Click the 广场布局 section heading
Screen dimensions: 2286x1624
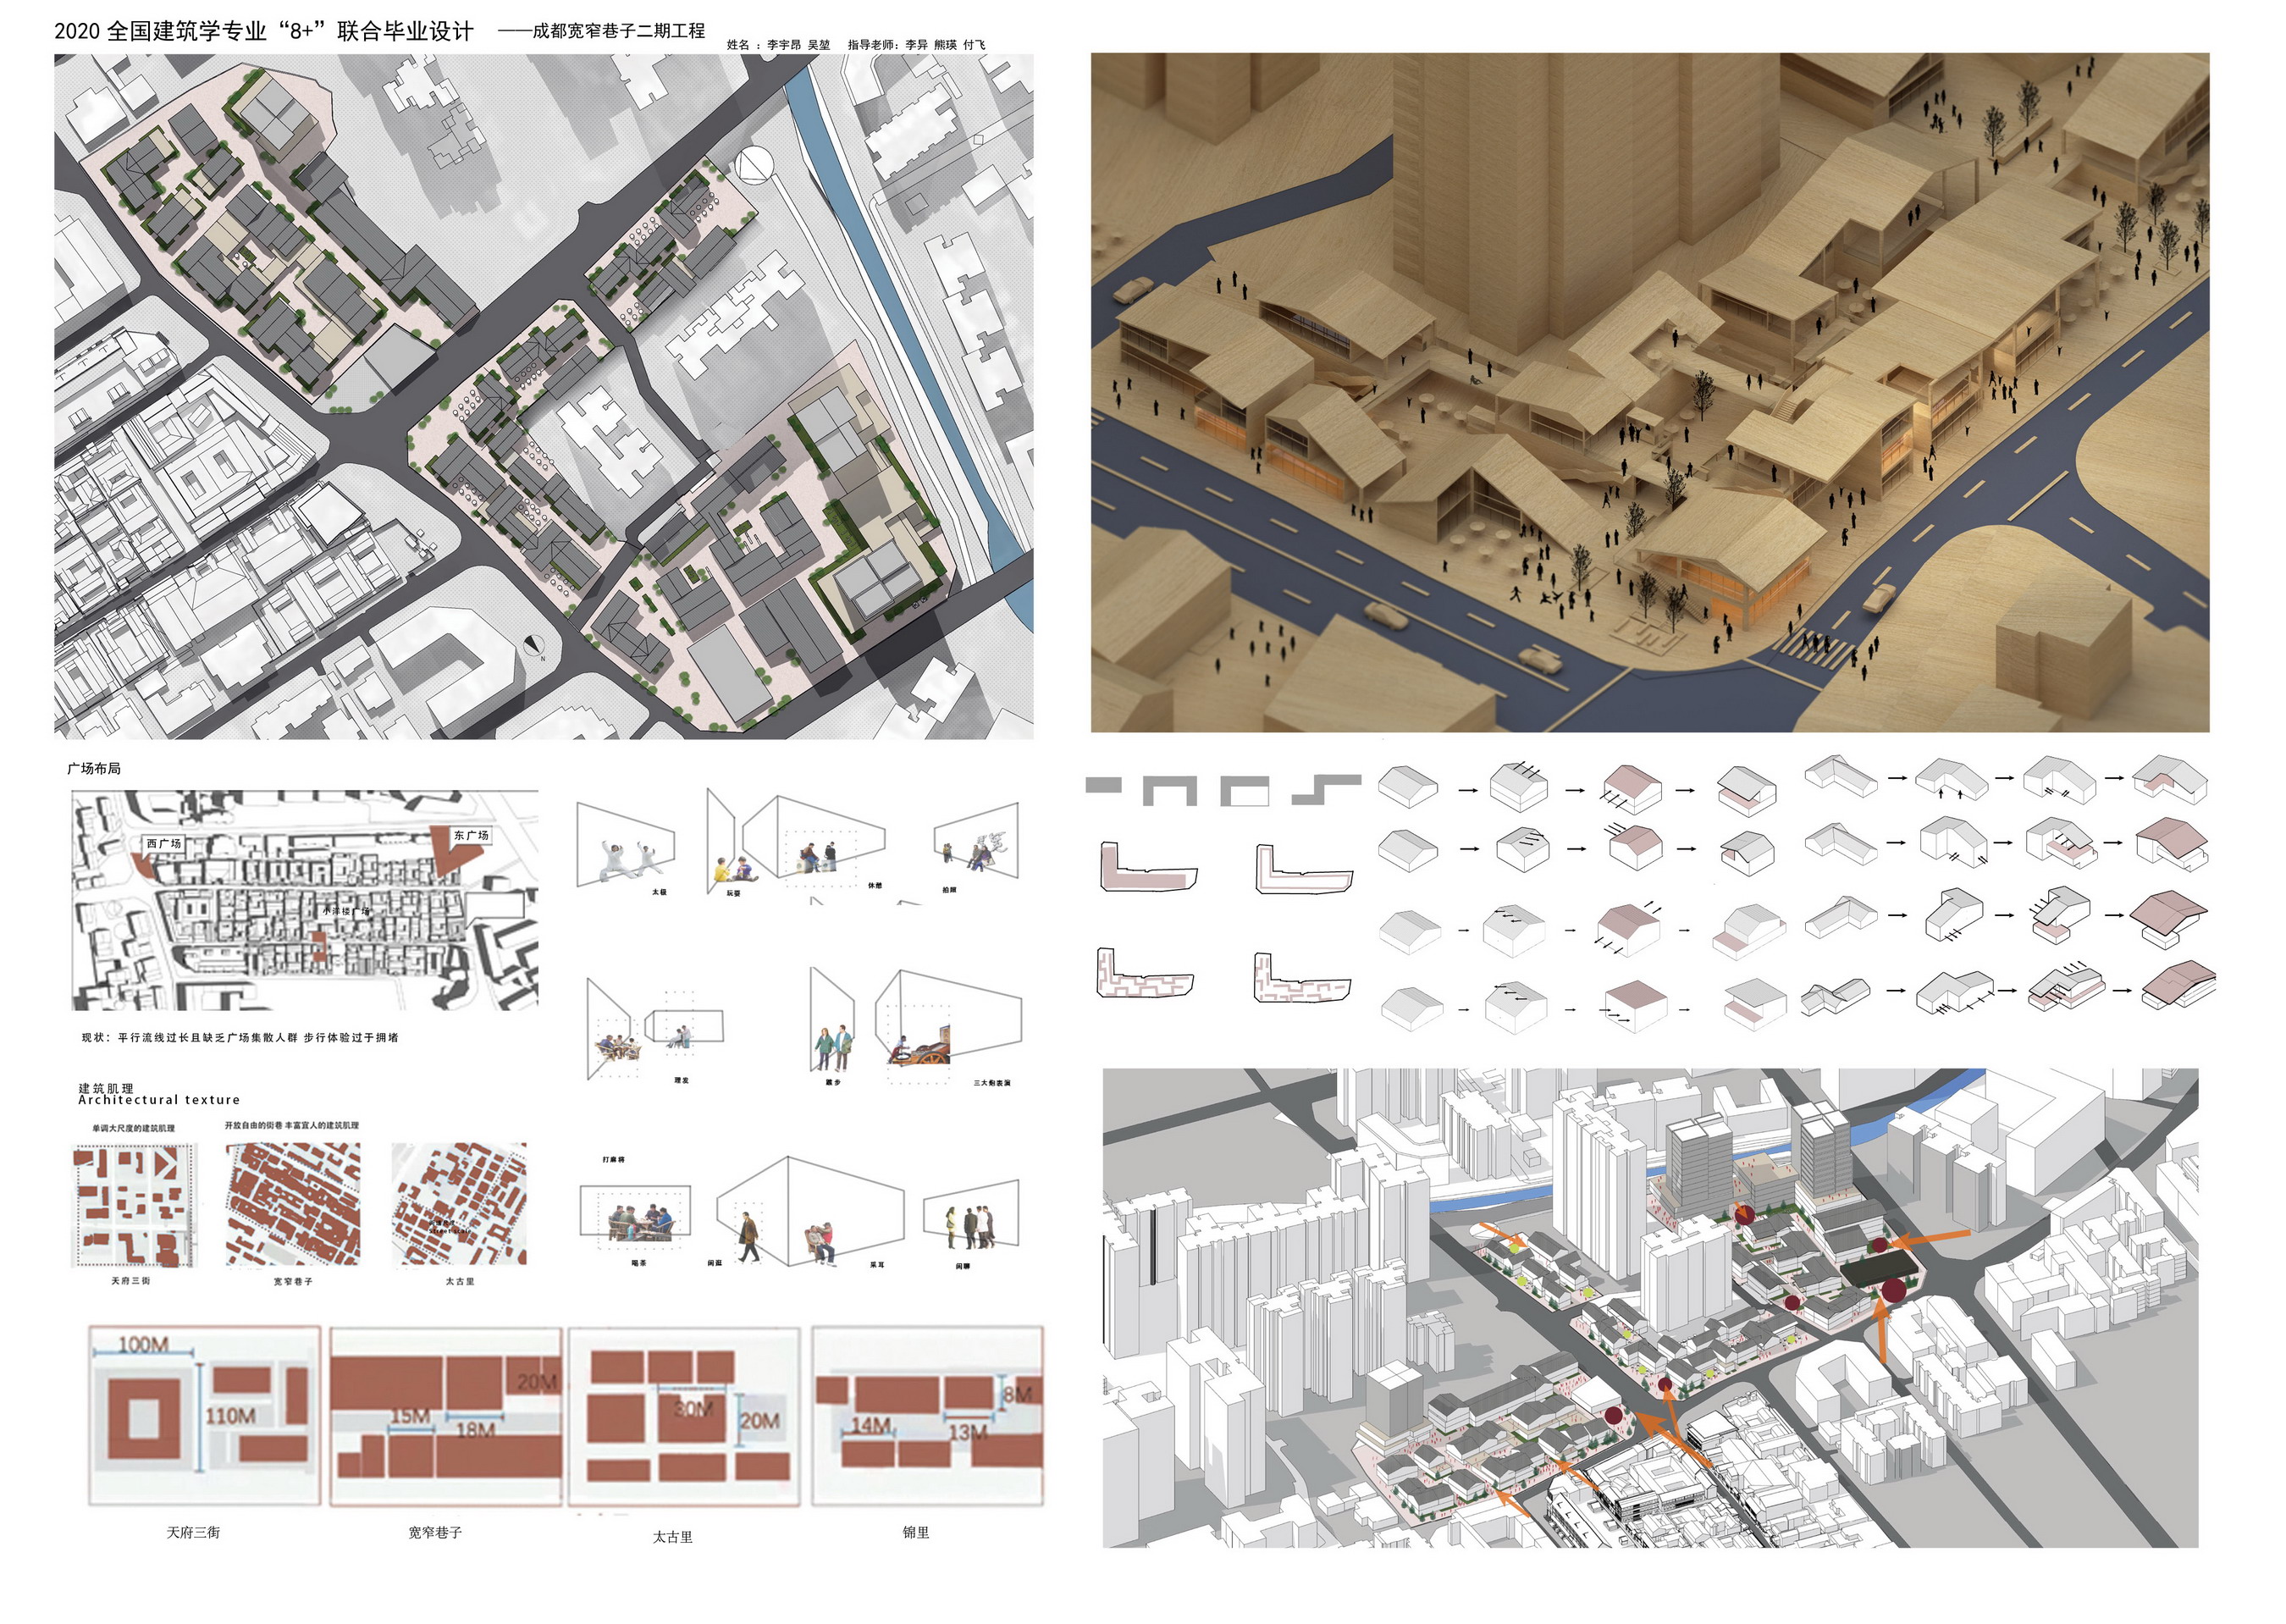(x=94, y=768)
